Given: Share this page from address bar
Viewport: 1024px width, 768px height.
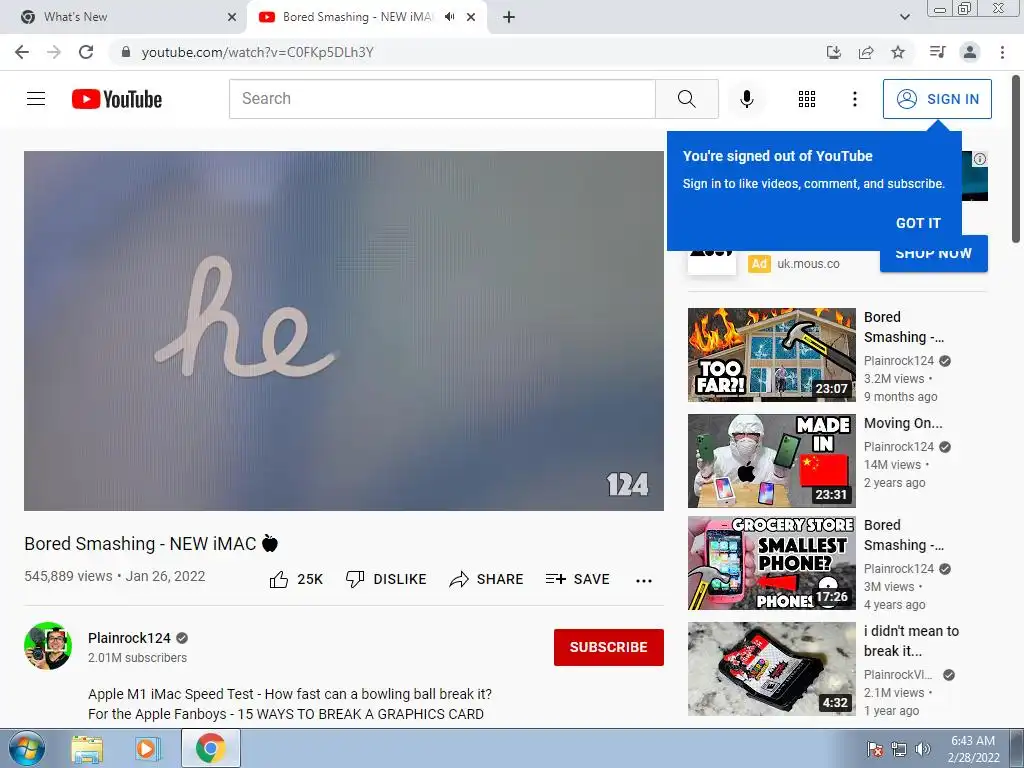Looking at the screenshot, I should (866, 52).
